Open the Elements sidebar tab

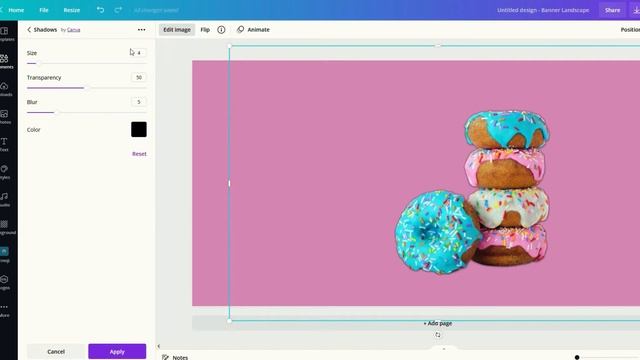click(x=5, y=62)
